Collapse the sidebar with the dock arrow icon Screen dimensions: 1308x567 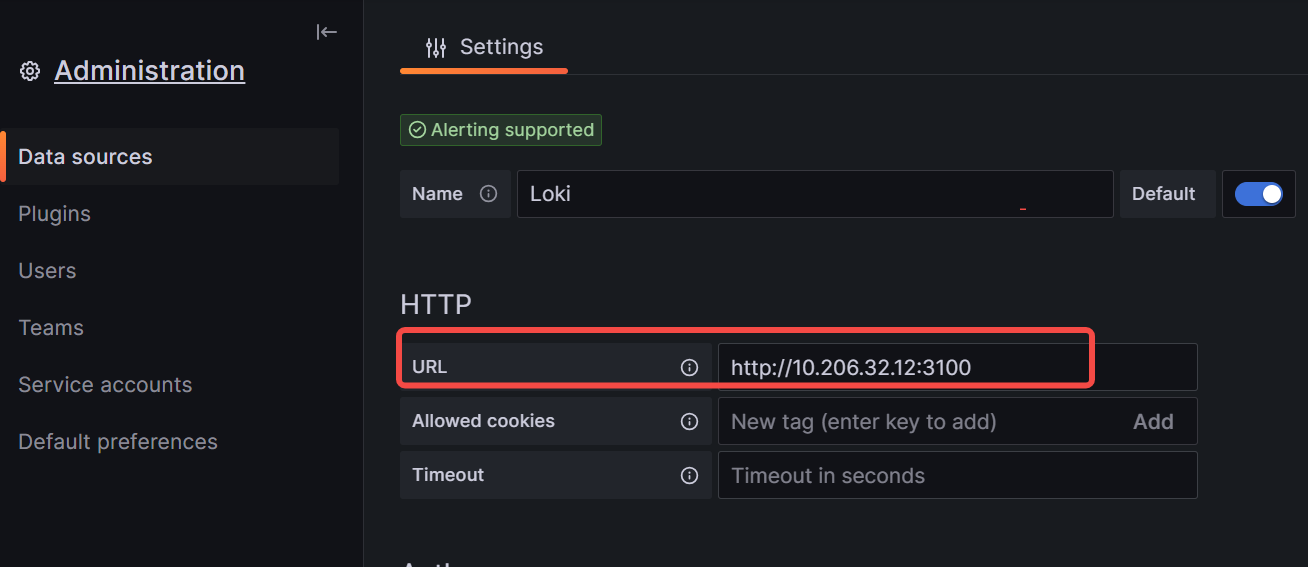pyautogui.click(x=327, y=32)
